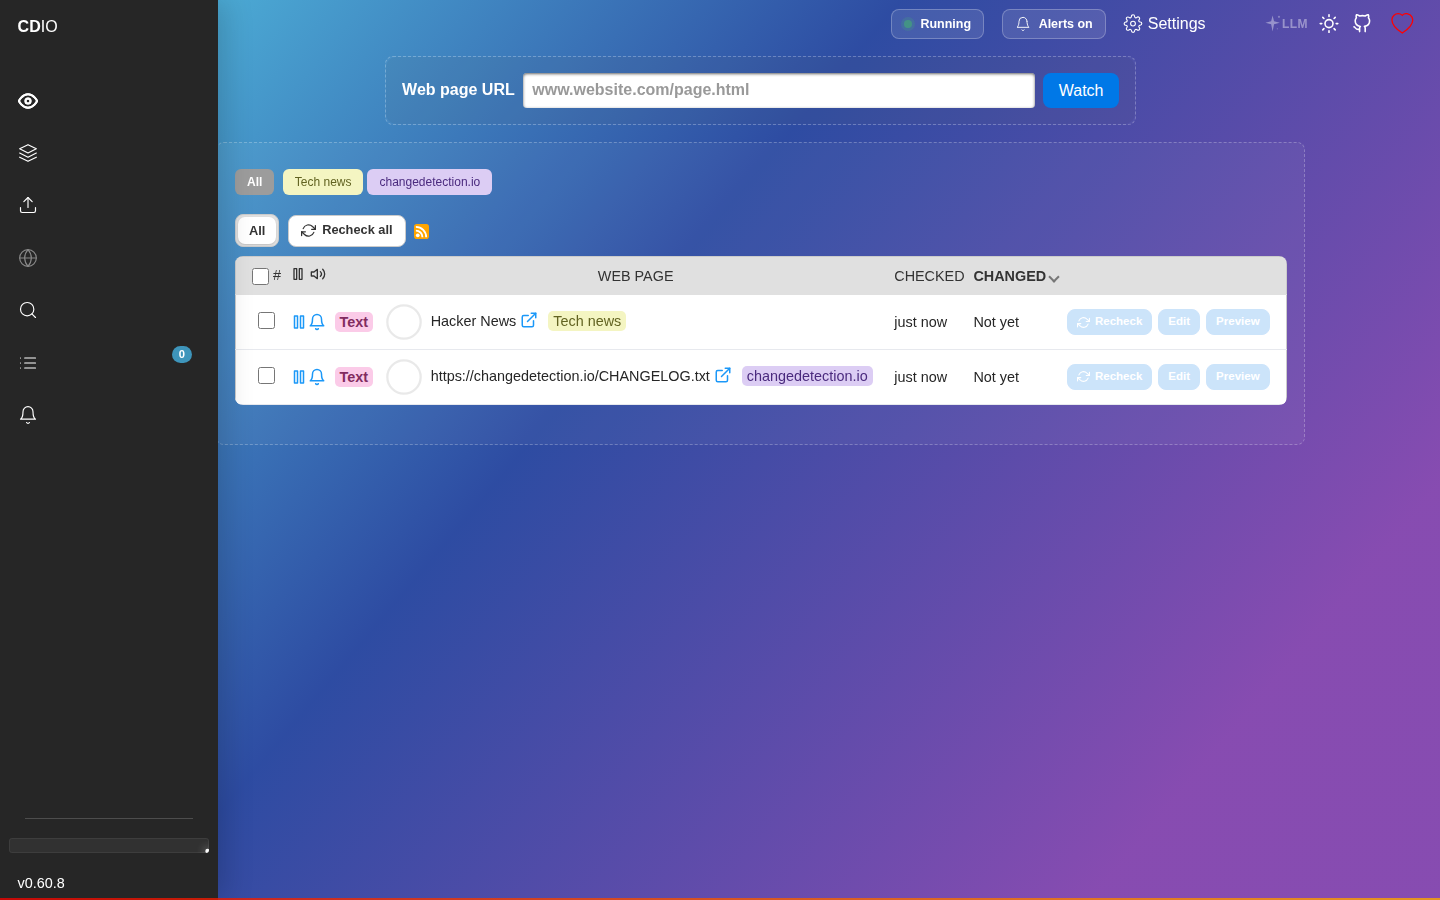This screenshot has height=900, width=1440.
Task: Pause the Hacker News watch
Action: coord(298,322)
